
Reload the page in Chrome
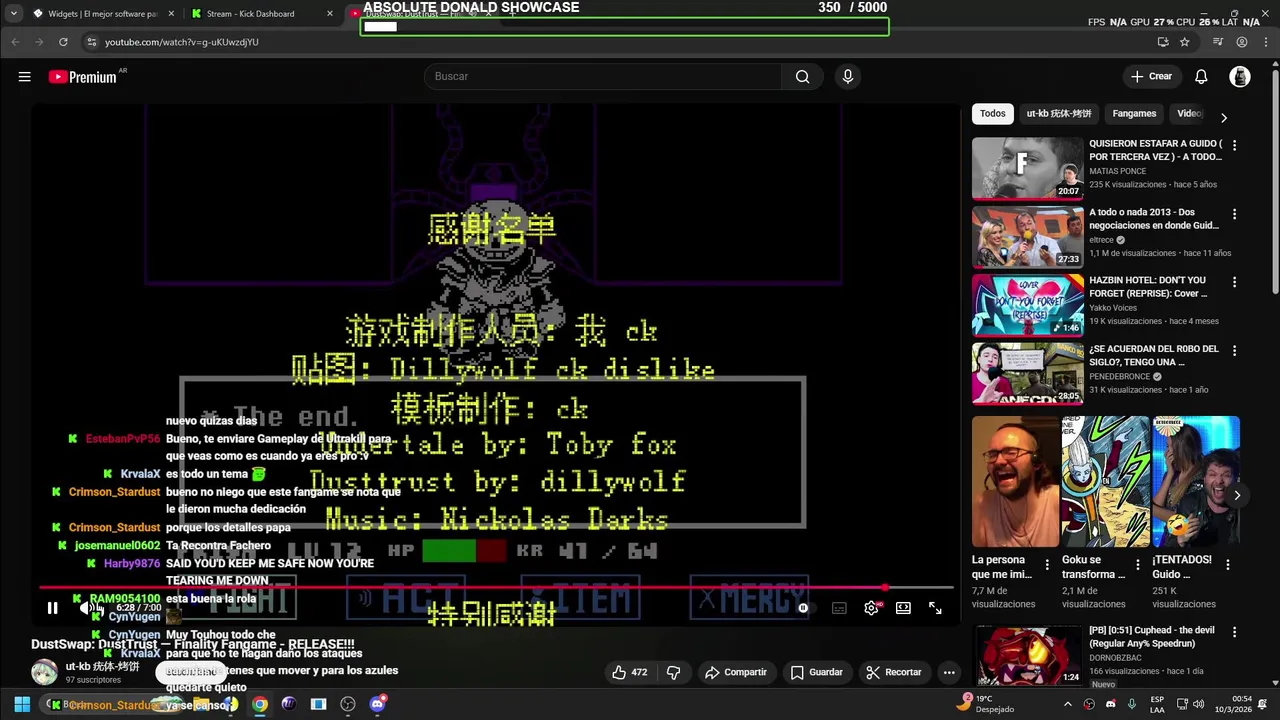coord(63,42)
